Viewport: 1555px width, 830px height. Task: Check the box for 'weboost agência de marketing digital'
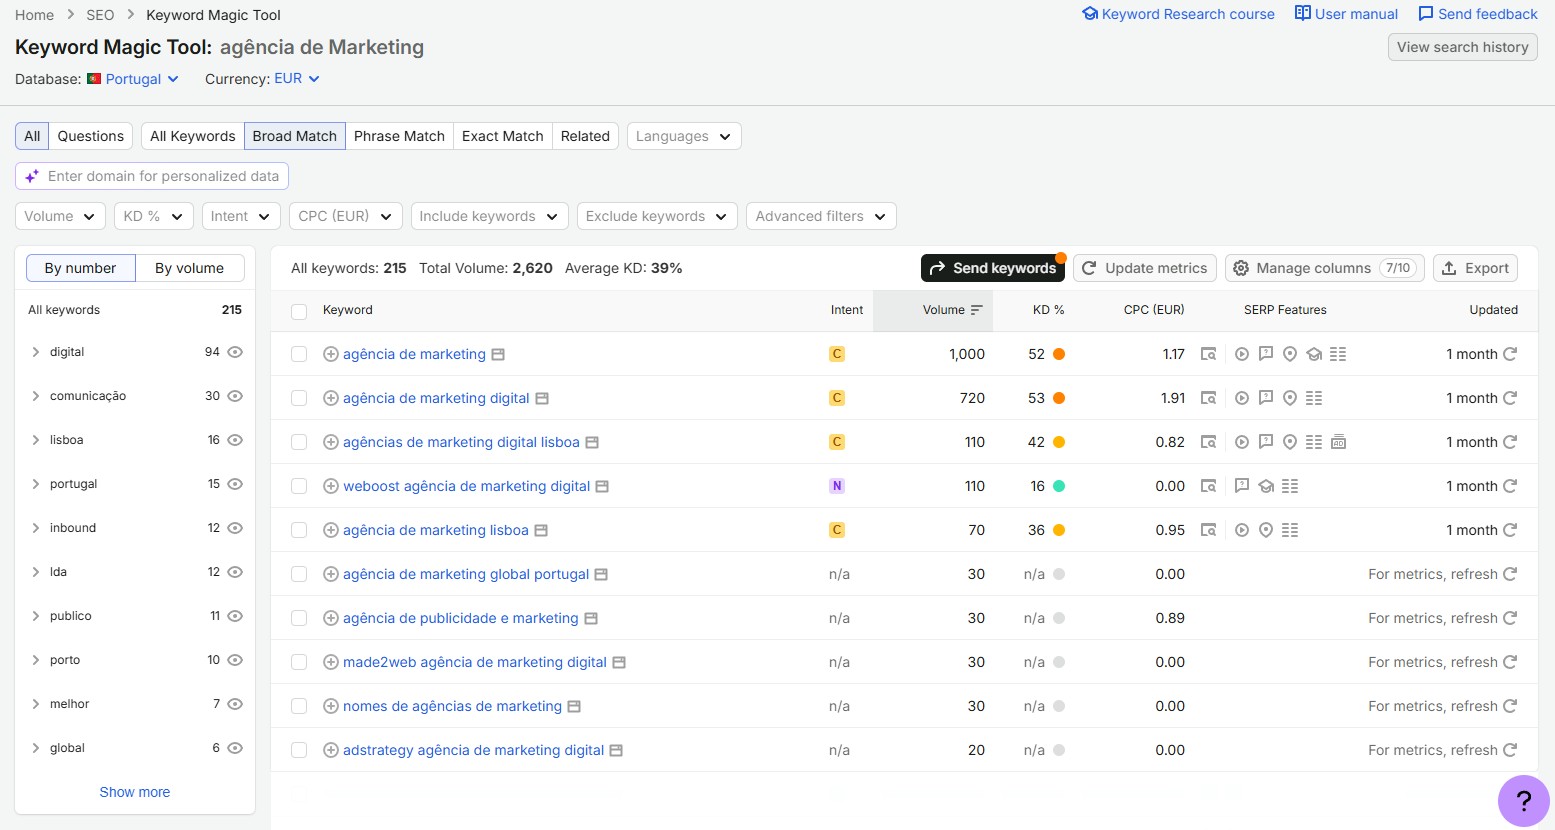pos(298,486)
